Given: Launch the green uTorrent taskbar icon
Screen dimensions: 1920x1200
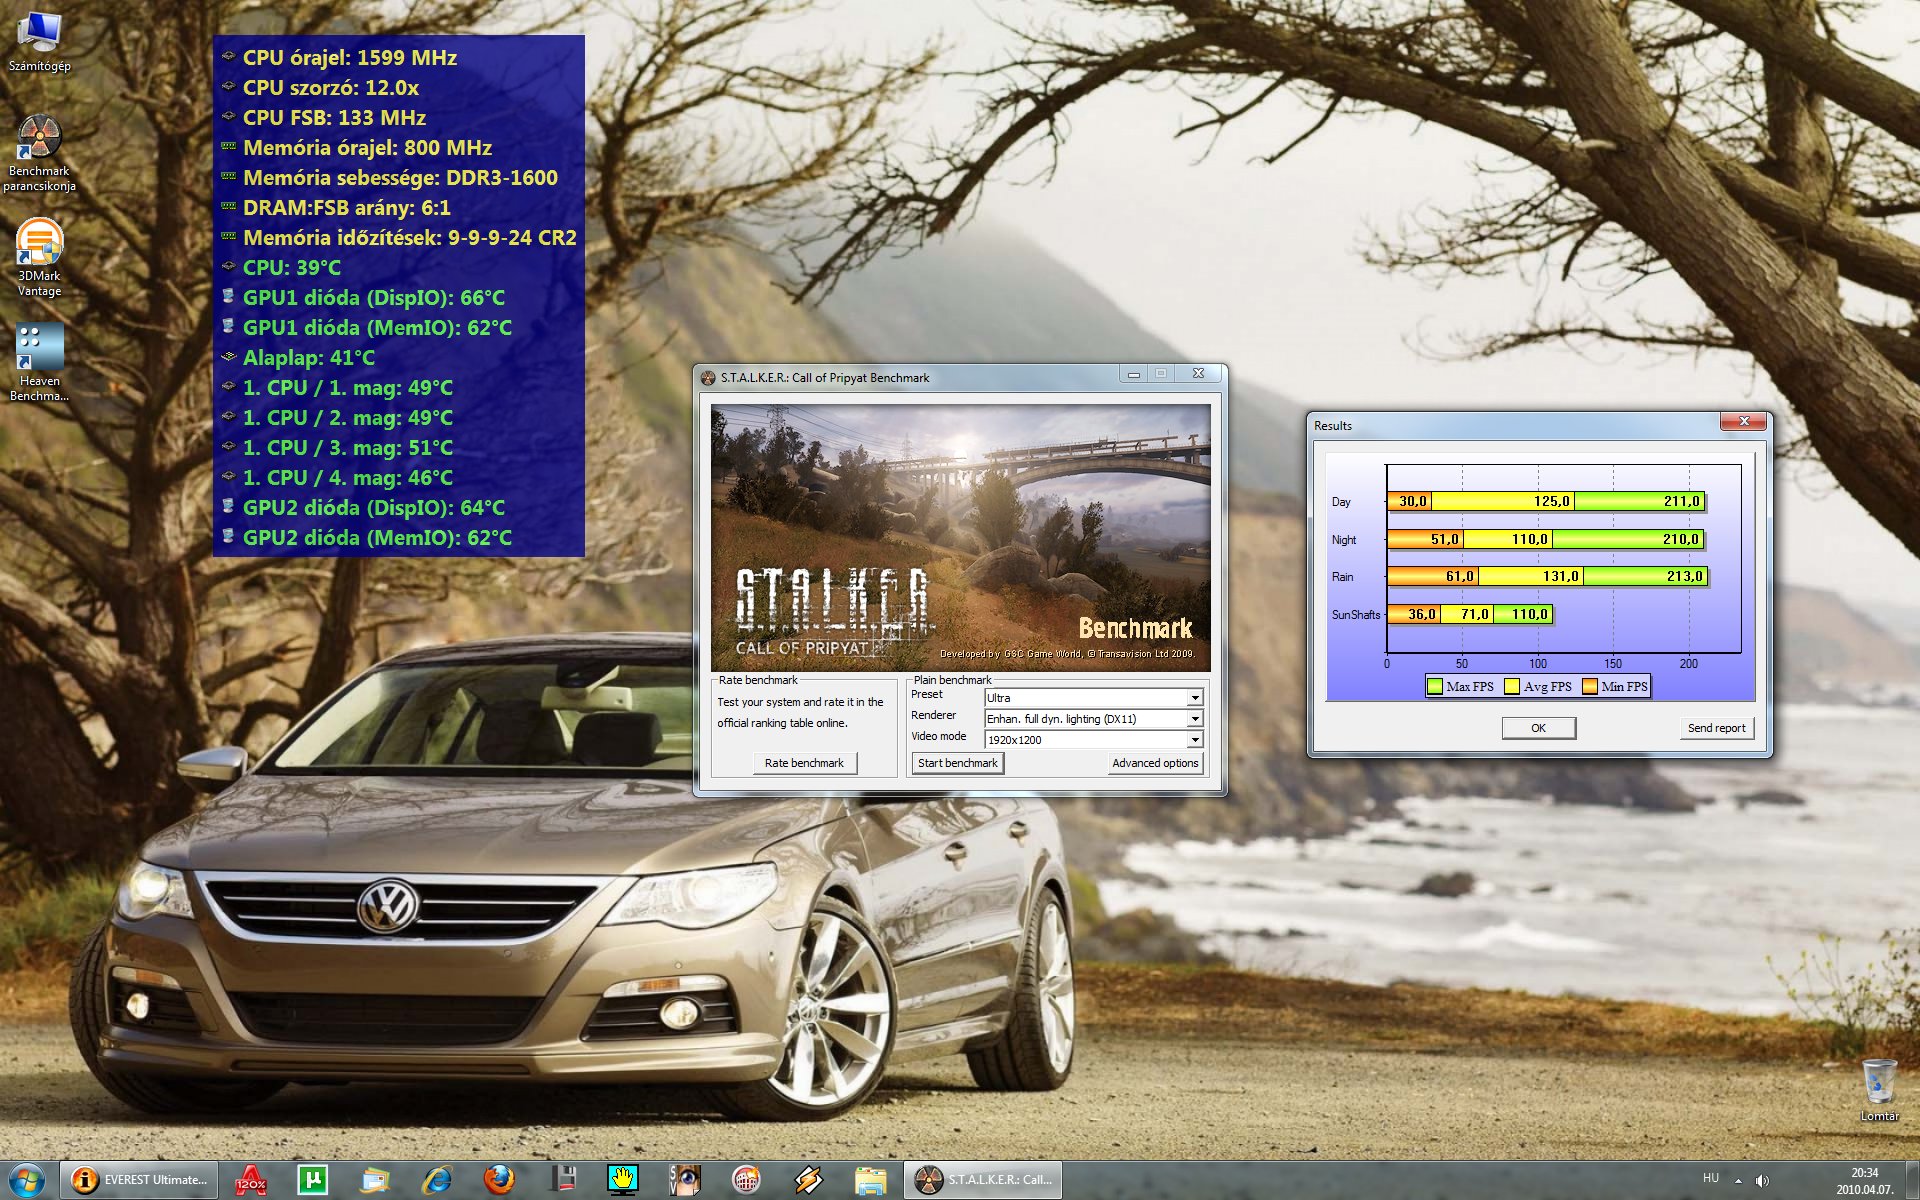Looking at the screenshot, I should click(313, 1180).
